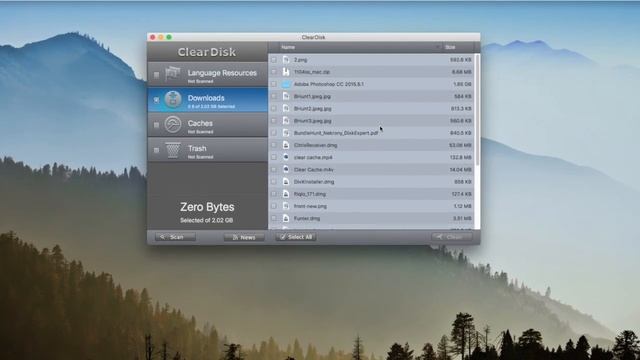Screen dimensions: 640x360
Task: Click the file icon in the 127.4 KB row
Action: point(286,194)
